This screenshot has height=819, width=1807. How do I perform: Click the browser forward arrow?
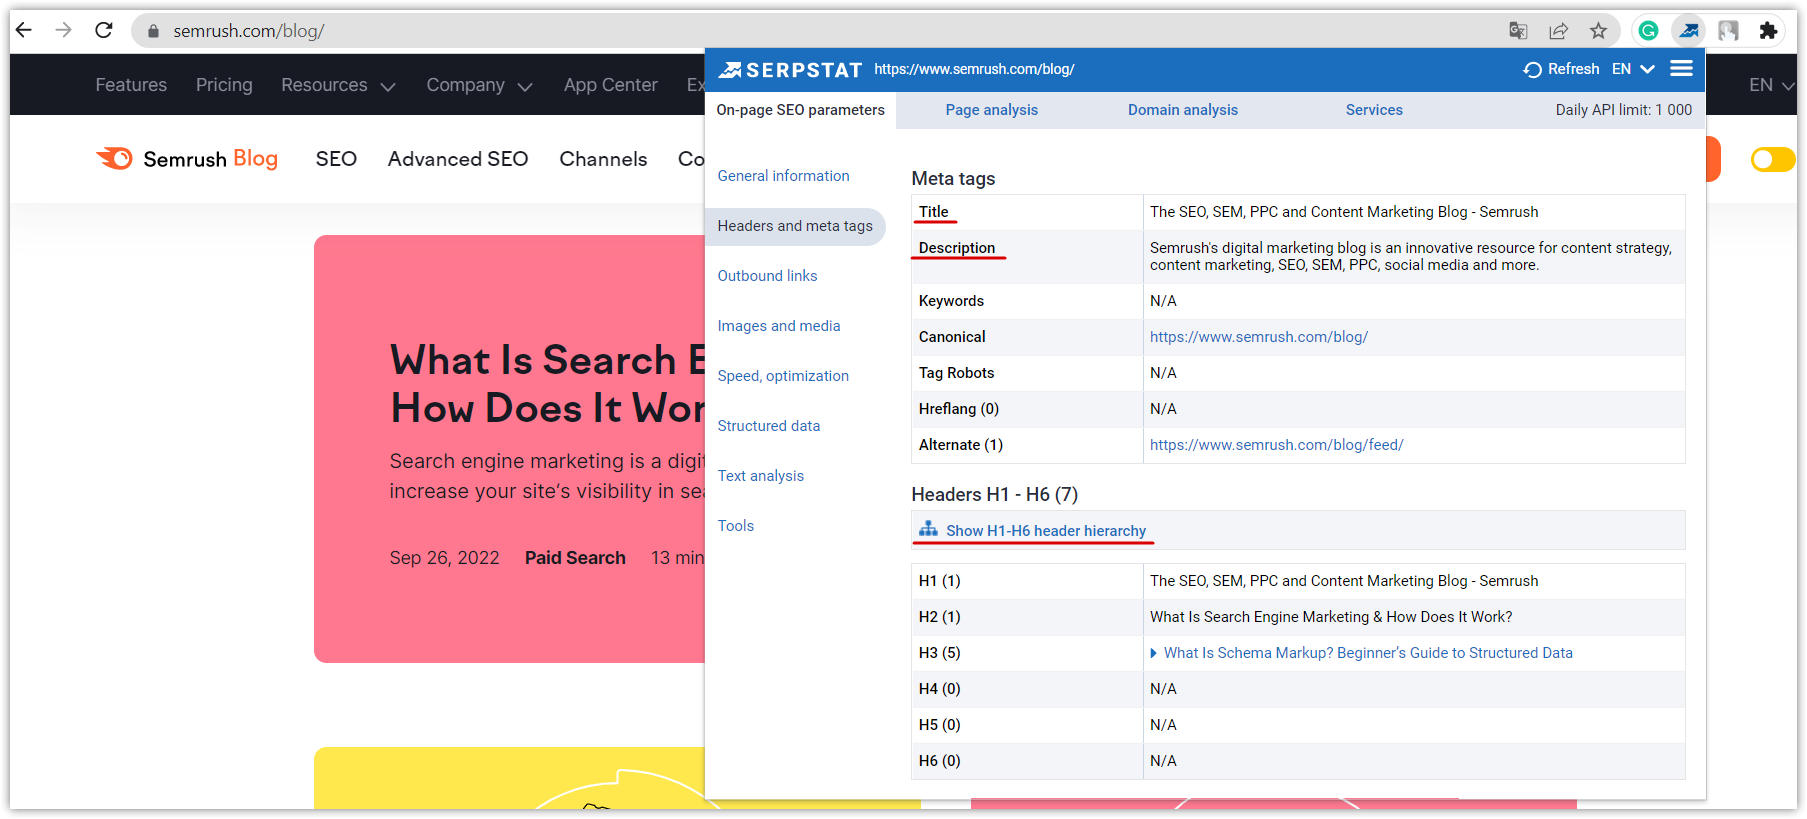64,30
